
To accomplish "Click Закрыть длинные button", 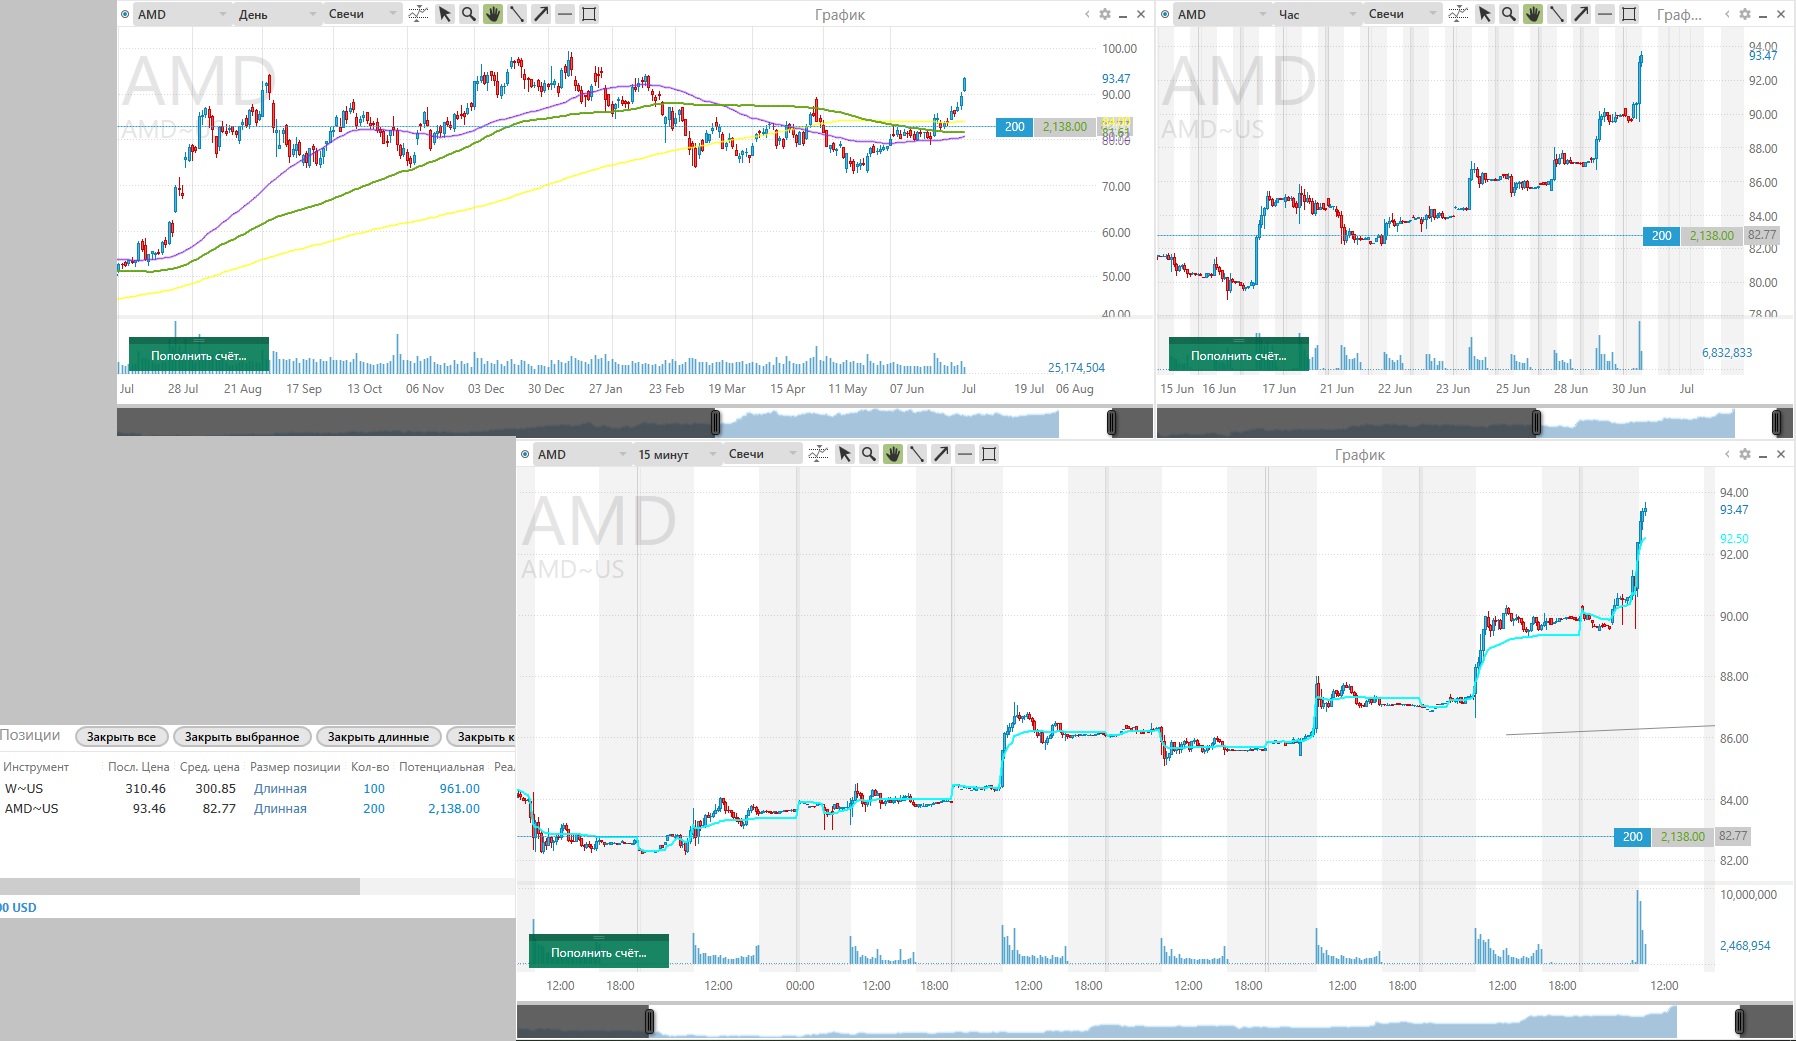I will coord(378,737).
